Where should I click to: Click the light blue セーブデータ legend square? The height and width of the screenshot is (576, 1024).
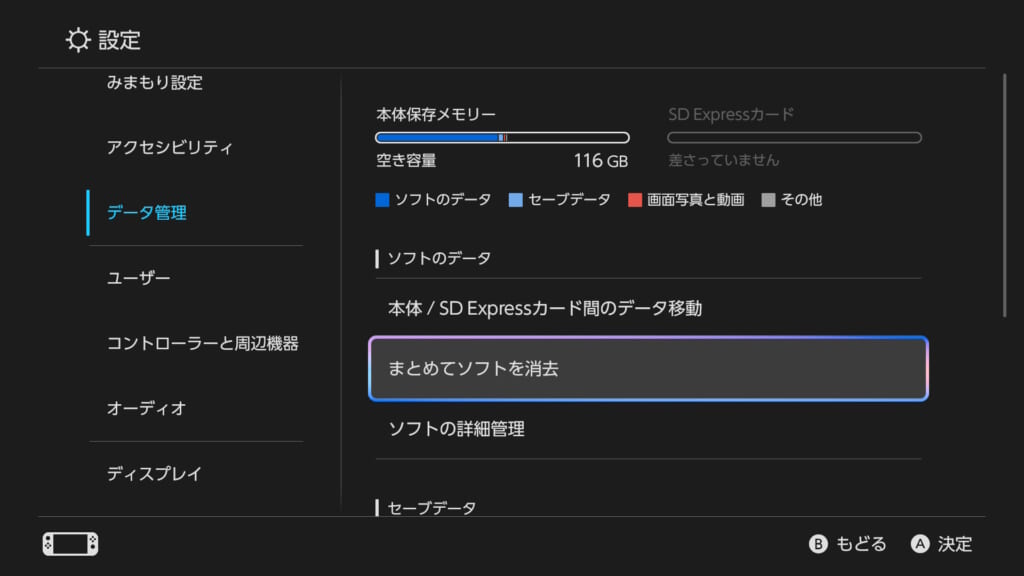coord(515,200)
